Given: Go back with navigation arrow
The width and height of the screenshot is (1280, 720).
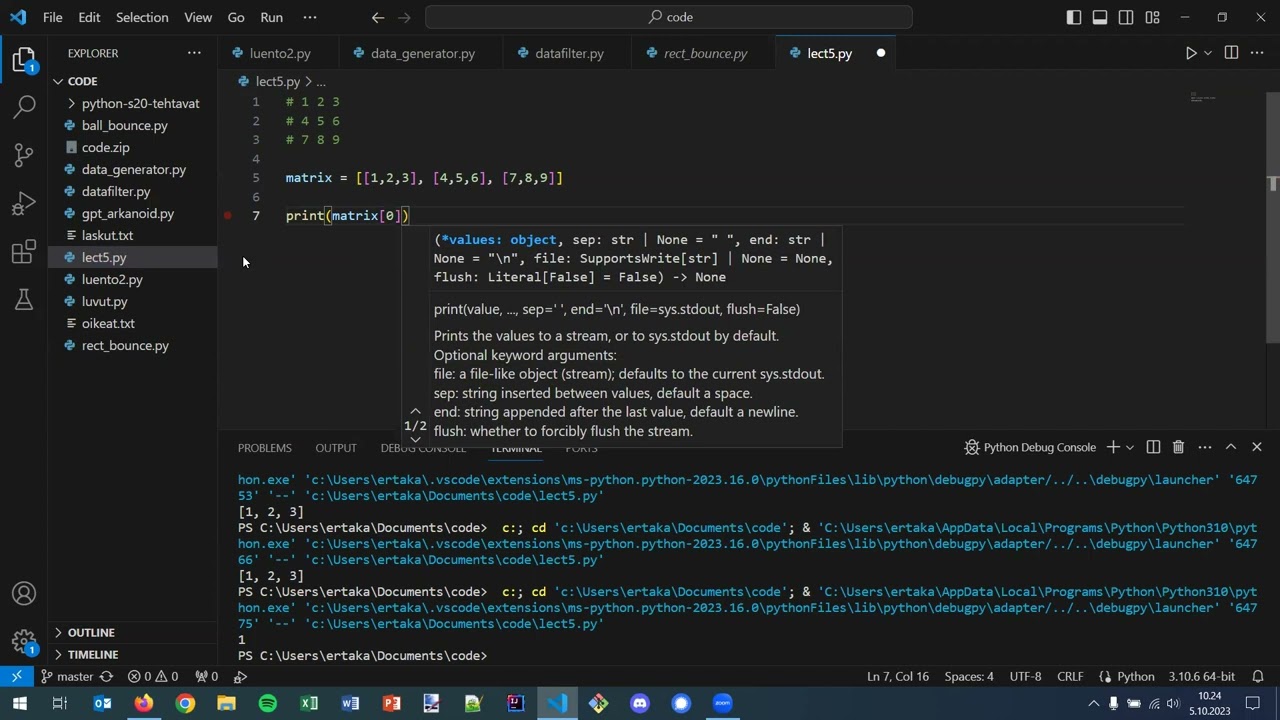Looking at the screenshot, I should pyautogui.click(x=378, y=17).
